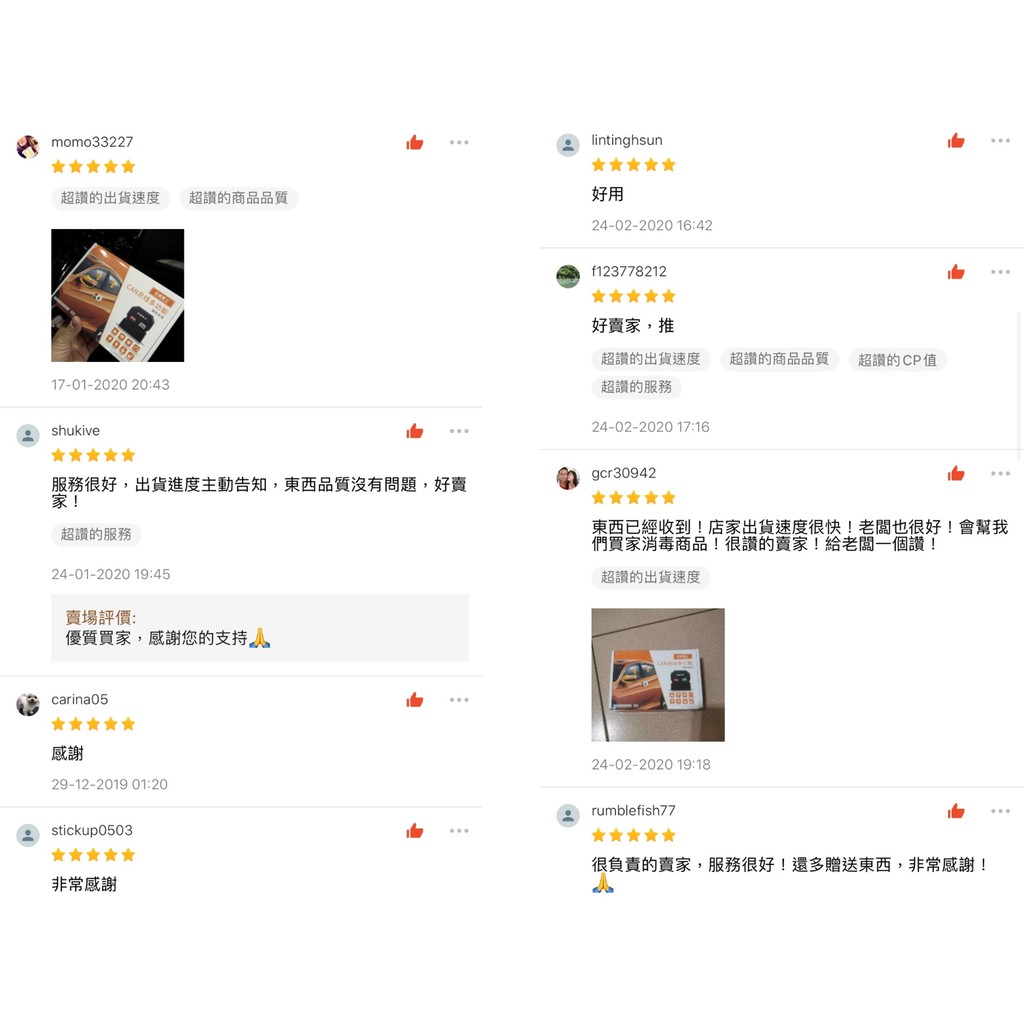Open gcr30942 username profile link
Image resolution: width=1024 pixels, height=1024 pixels.
(x=624, y=473)
